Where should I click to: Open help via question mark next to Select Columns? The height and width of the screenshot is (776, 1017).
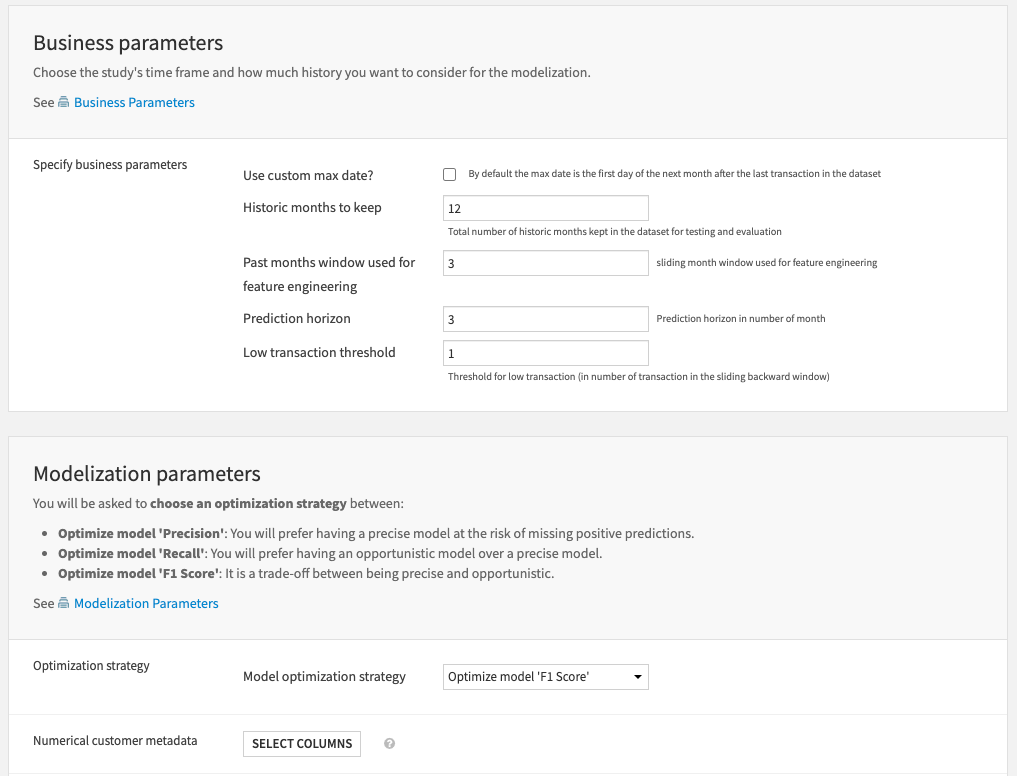point(389,743)
